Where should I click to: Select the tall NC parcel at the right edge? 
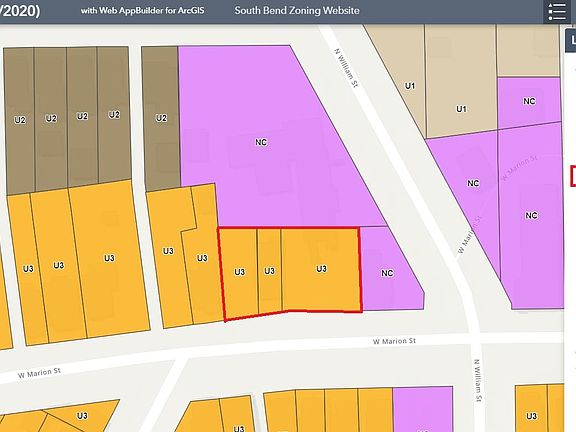[531, 215]
